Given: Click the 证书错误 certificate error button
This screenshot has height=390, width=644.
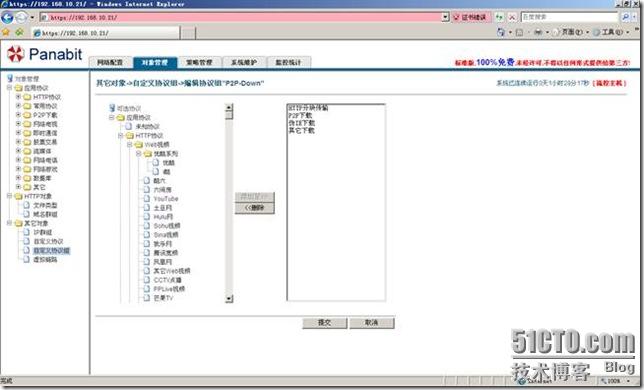Looking at the screenshot, I should tap(470, 17).
